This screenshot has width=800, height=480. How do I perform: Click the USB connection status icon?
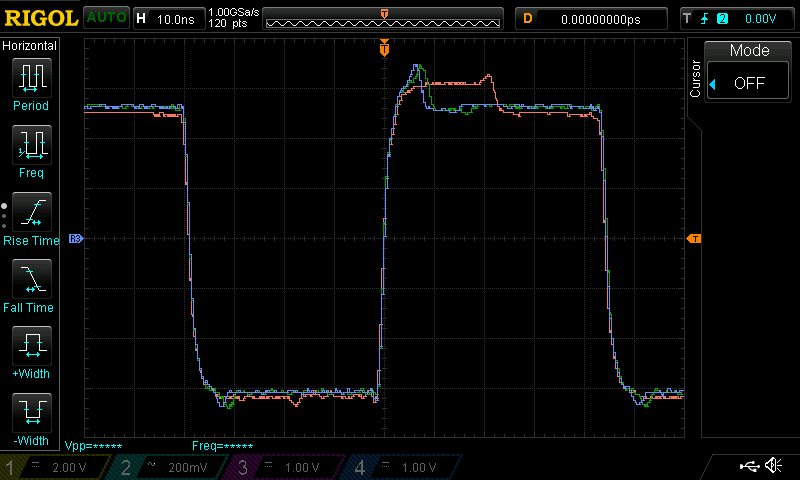point(748,466)
